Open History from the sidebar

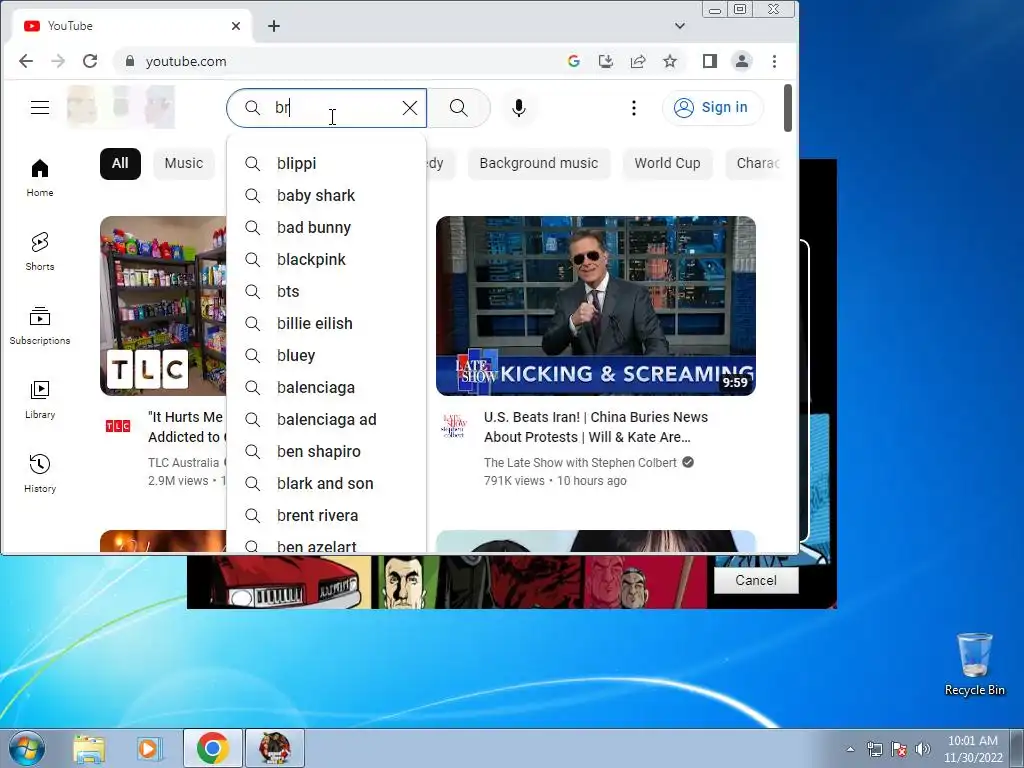(x=40, y=473)
